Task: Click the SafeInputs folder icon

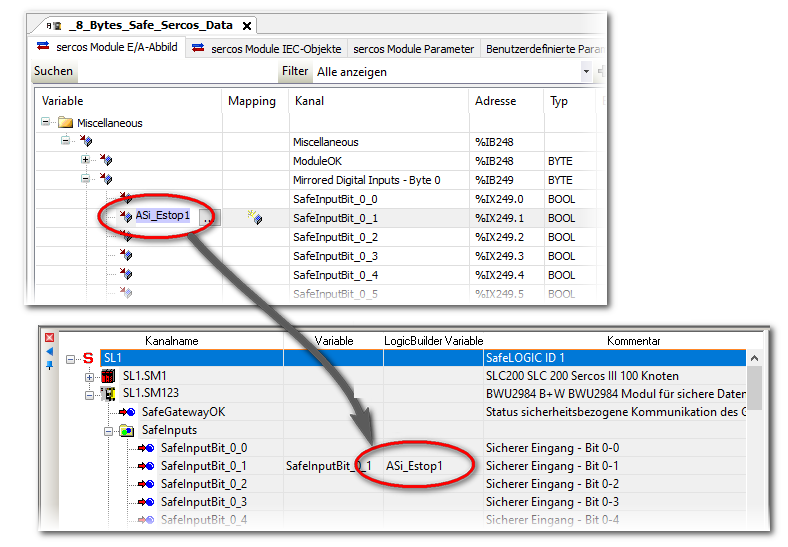Action: (127, 430)
